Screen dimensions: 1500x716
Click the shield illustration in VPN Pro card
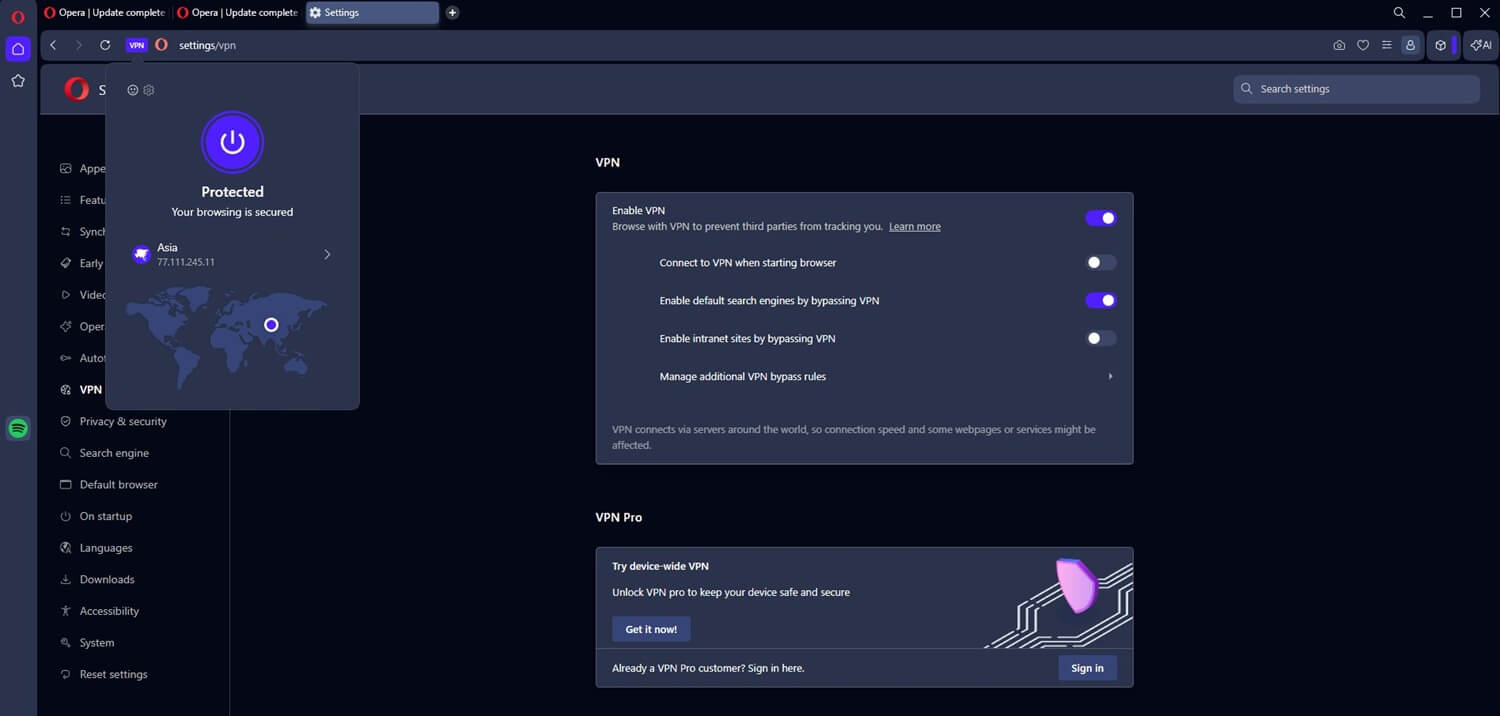click(1077, 586)
